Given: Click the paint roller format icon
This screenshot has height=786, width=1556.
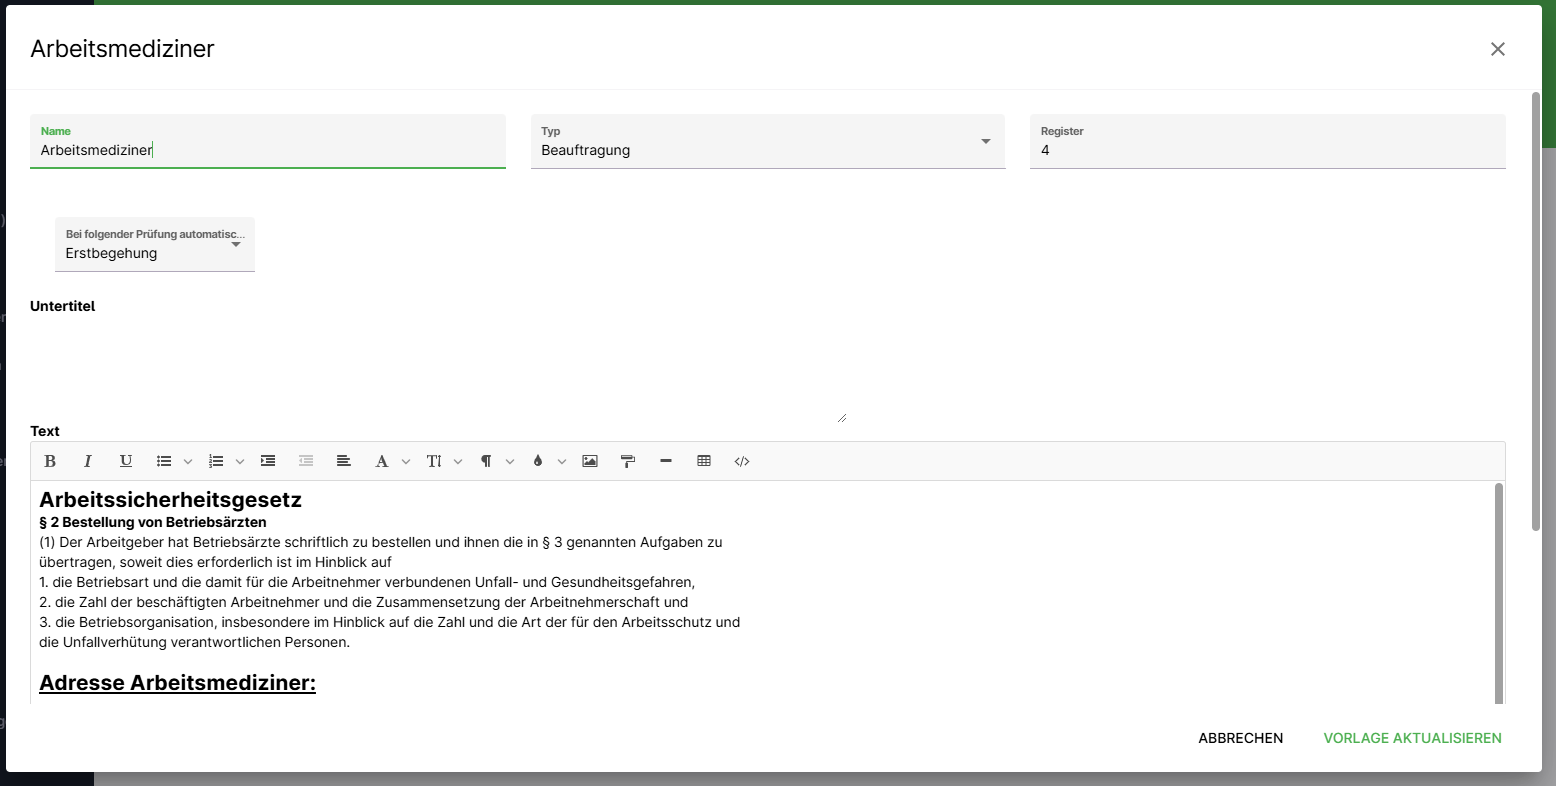Looking at the screenshot, I should point(628,461).
